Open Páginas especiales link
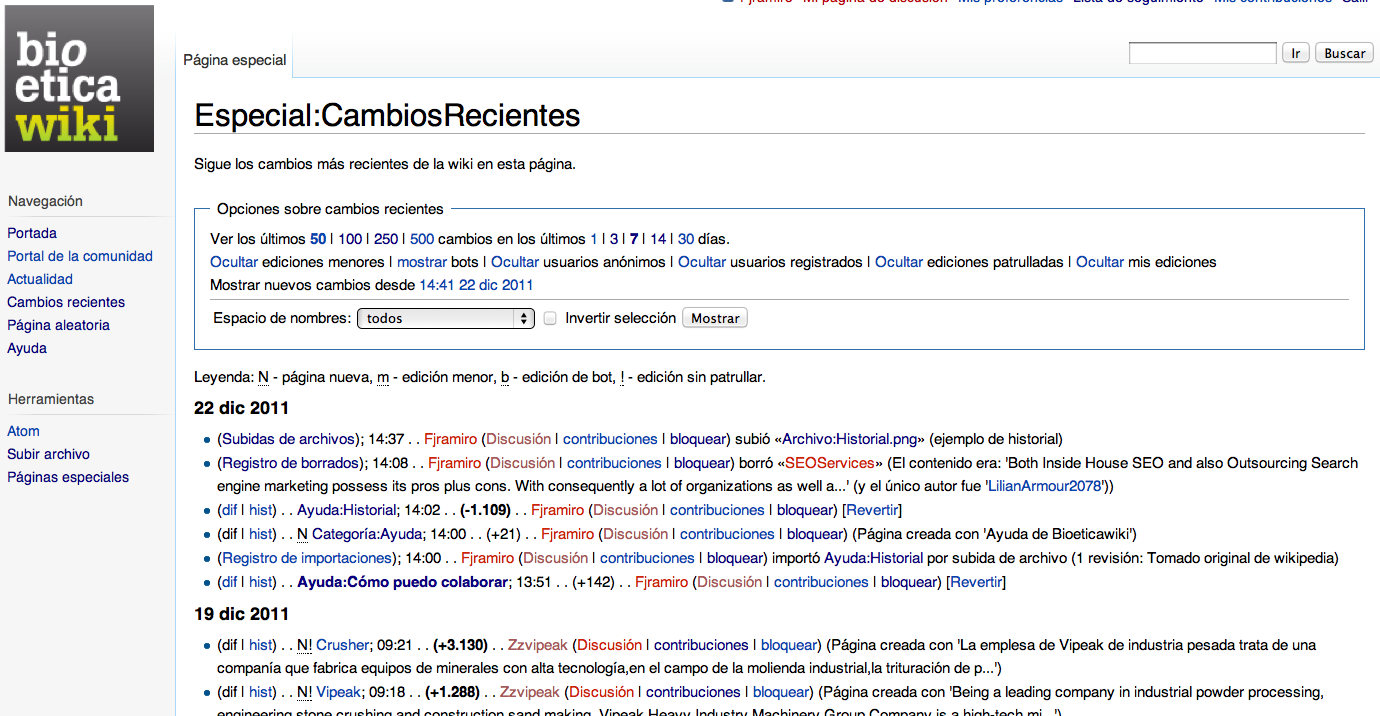 coord(68,477)
